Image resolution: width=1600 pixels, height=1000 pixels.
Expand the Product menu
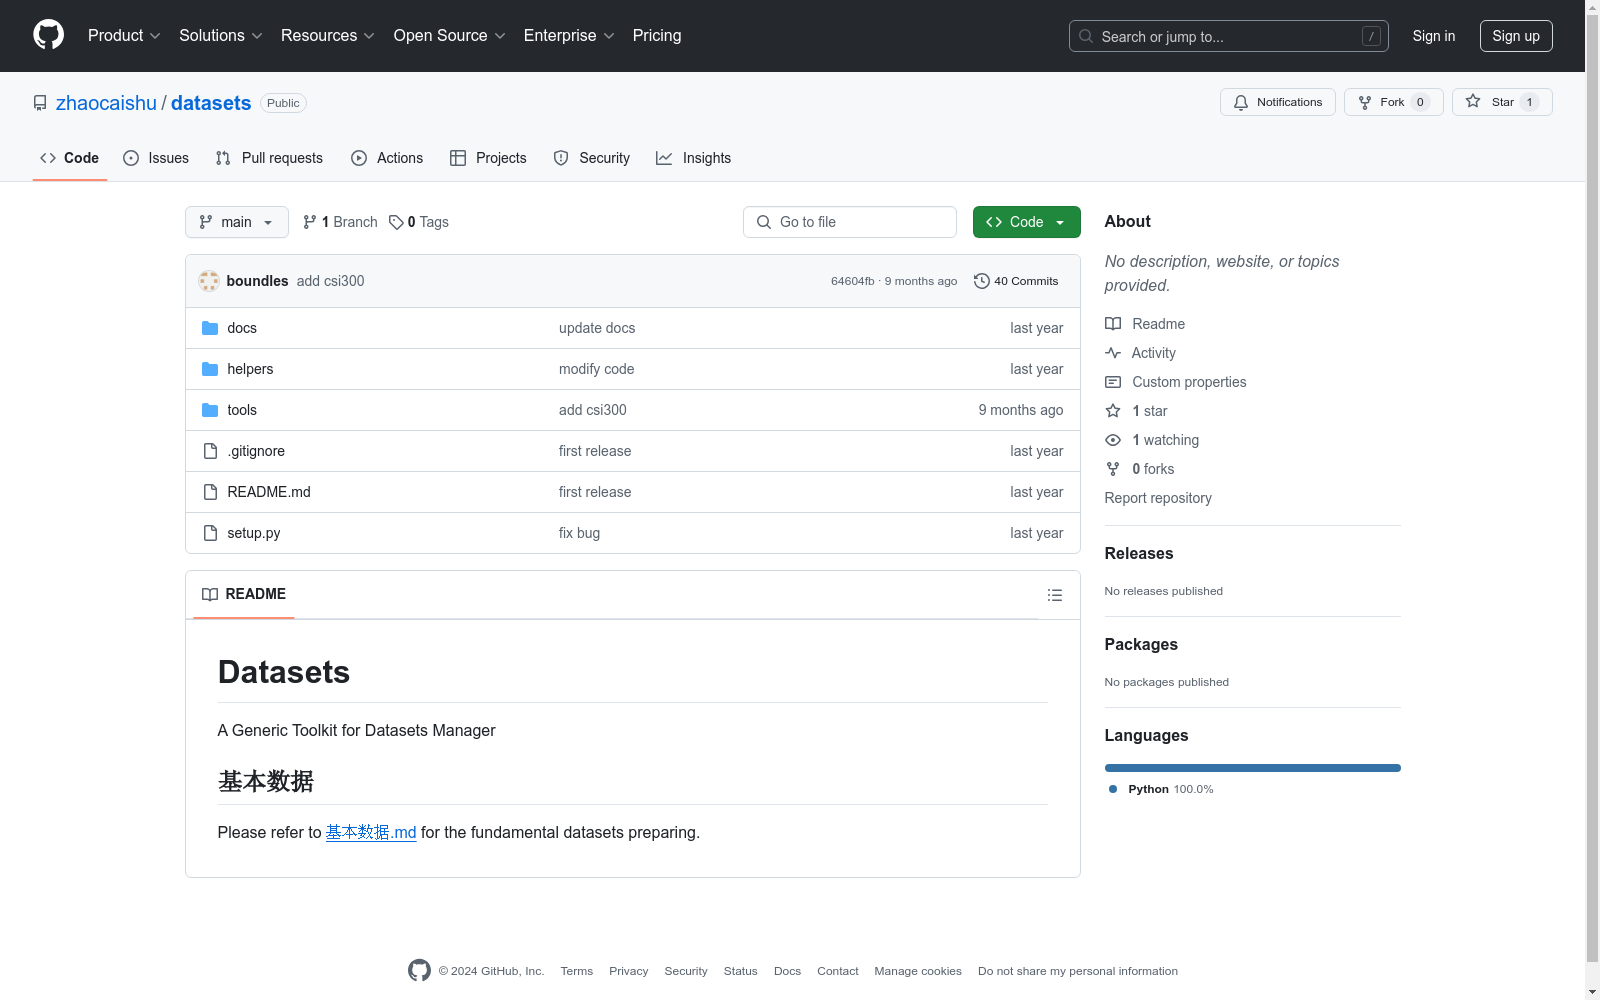coord(124,36)
